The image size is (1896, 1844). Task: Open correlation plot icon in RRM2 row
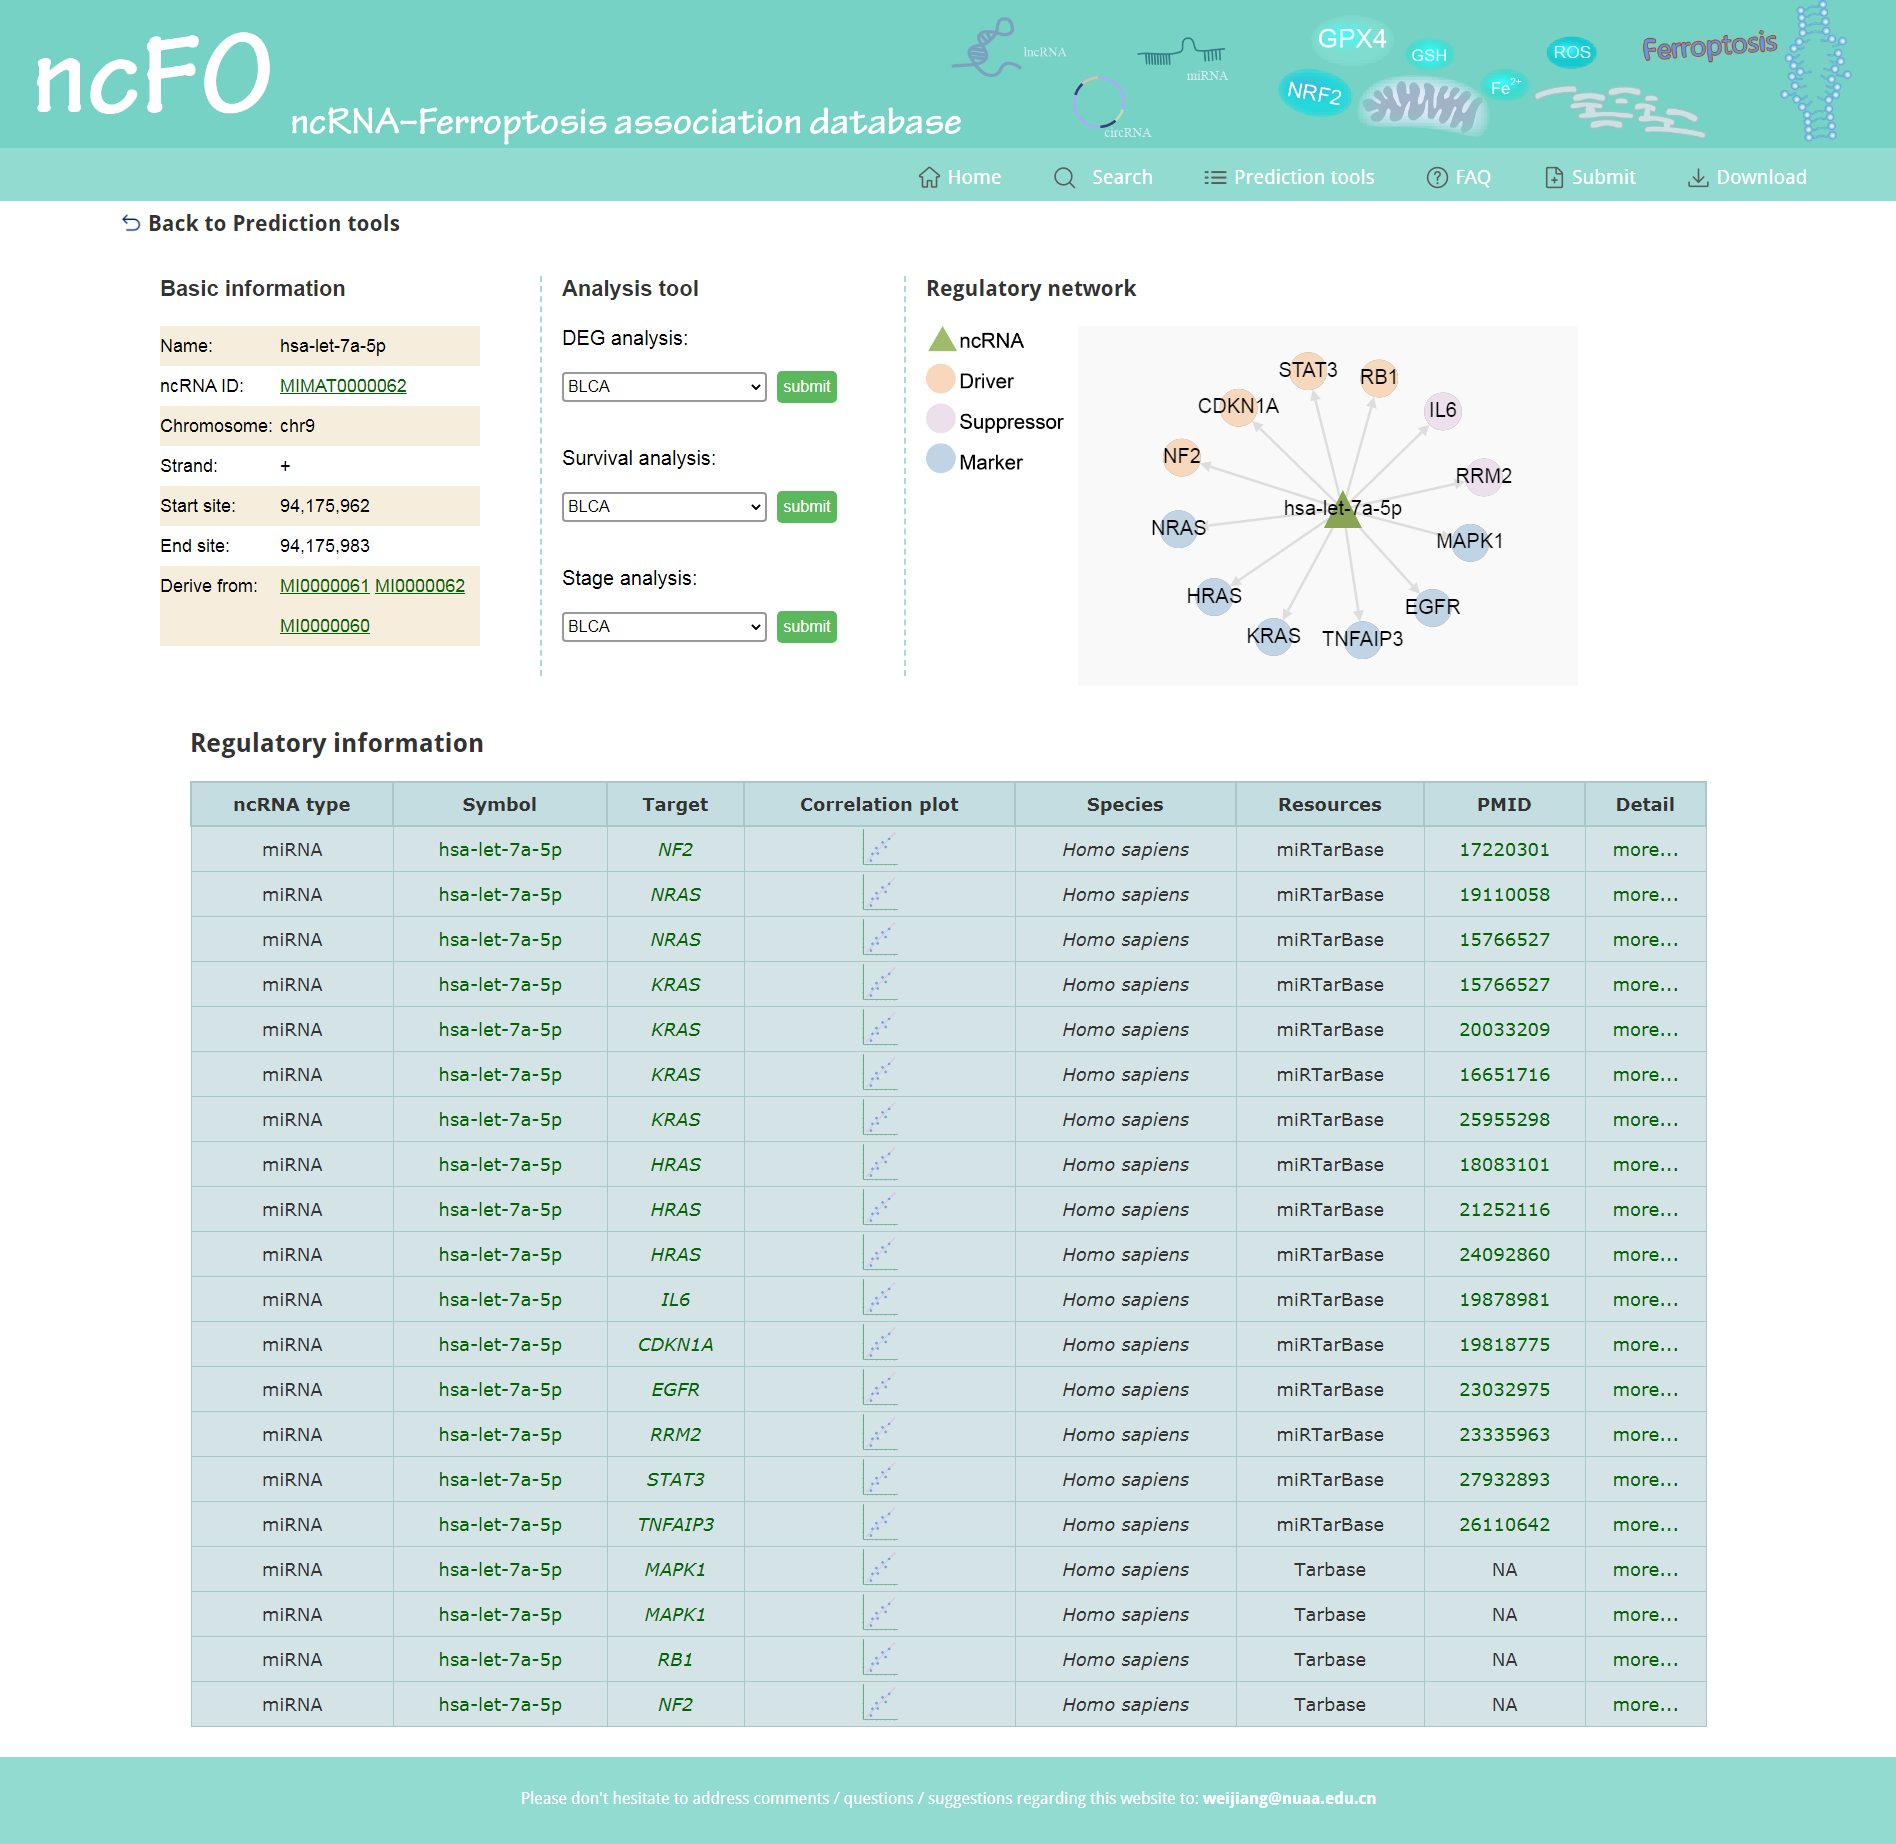[880, 1434]
